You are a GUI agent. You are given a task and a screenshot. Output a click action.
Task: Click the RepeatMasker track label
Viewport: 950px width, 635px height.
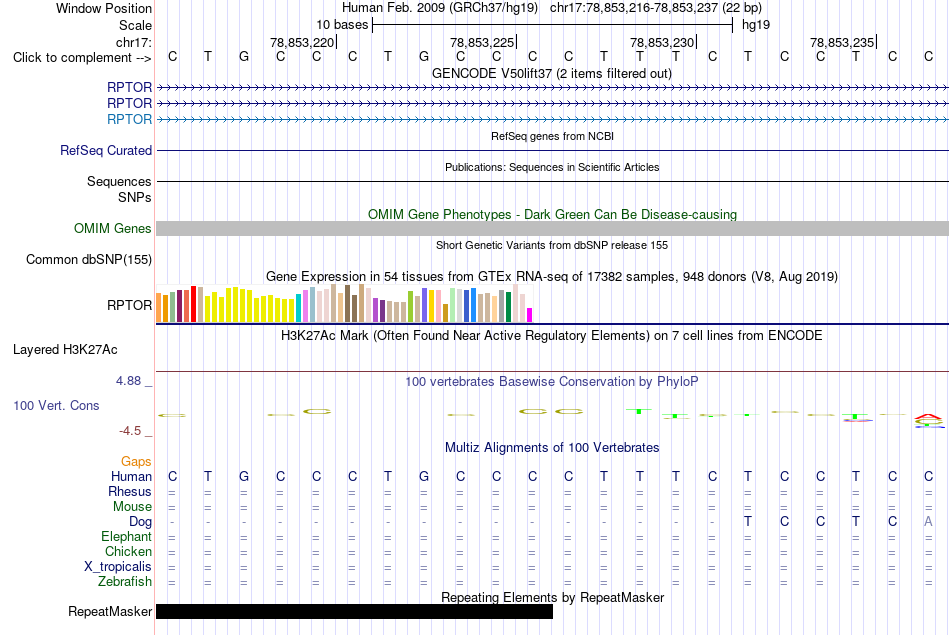pos(110,611)
